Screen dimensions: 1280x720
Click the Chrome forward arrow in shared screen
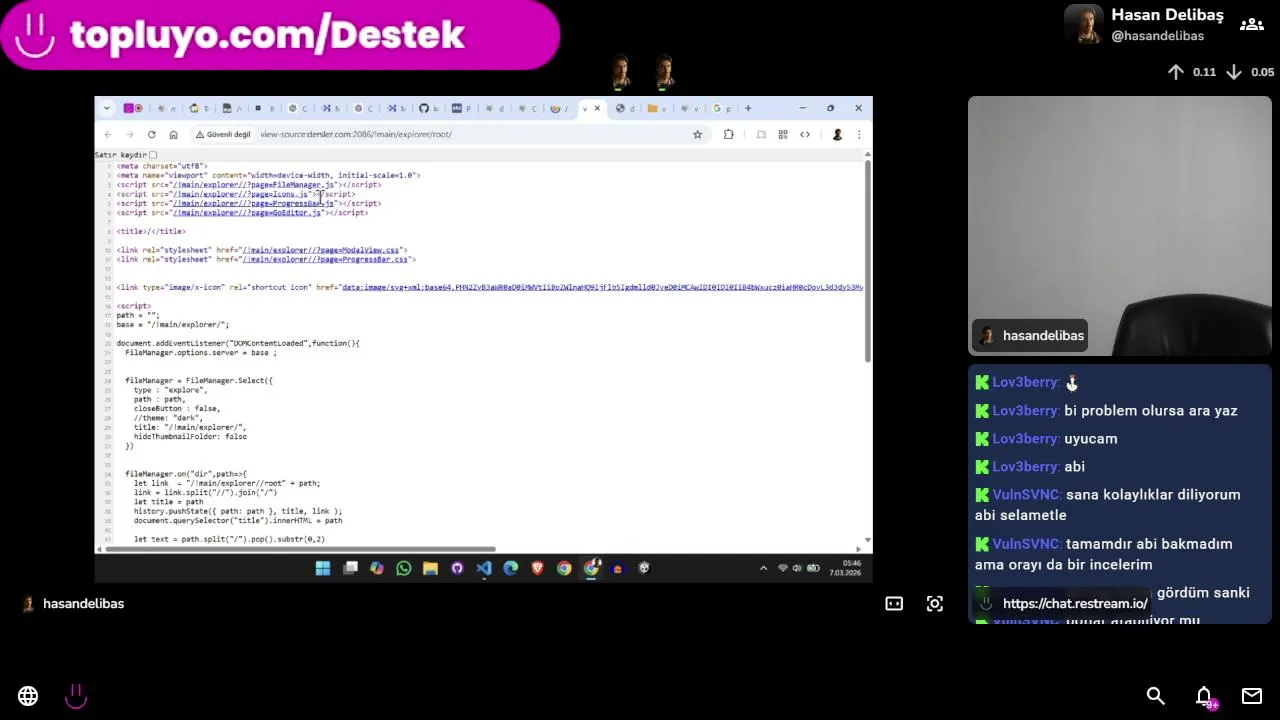[129, 134]
